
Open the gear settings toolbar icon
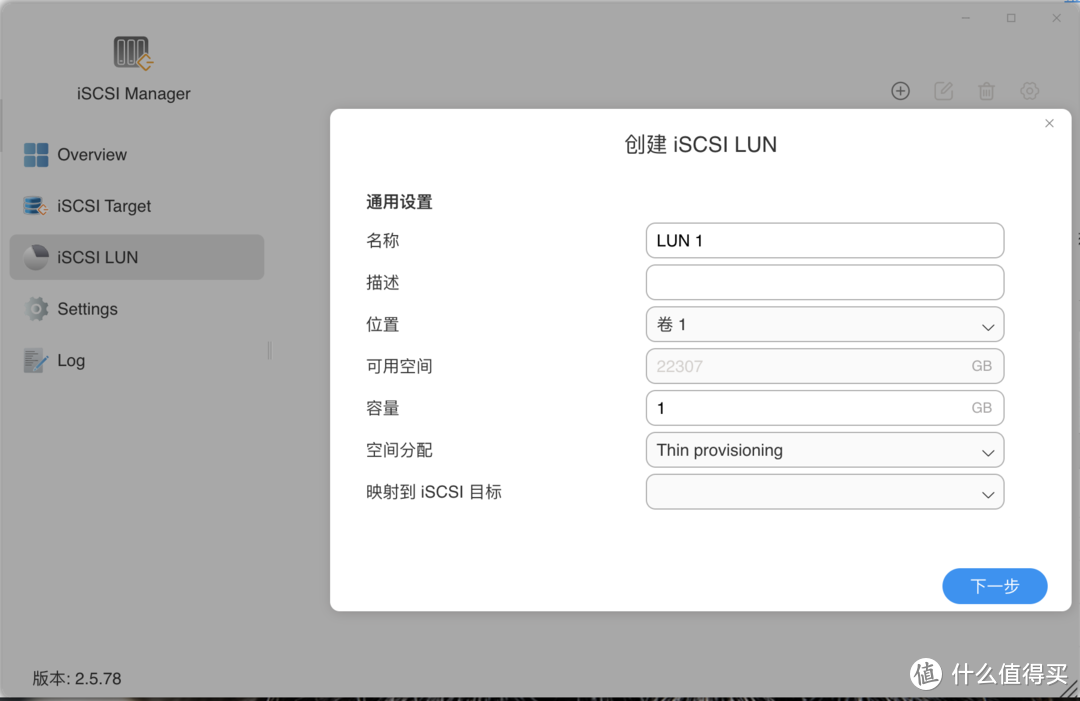pyautogui.click(x=1029, y=91)
